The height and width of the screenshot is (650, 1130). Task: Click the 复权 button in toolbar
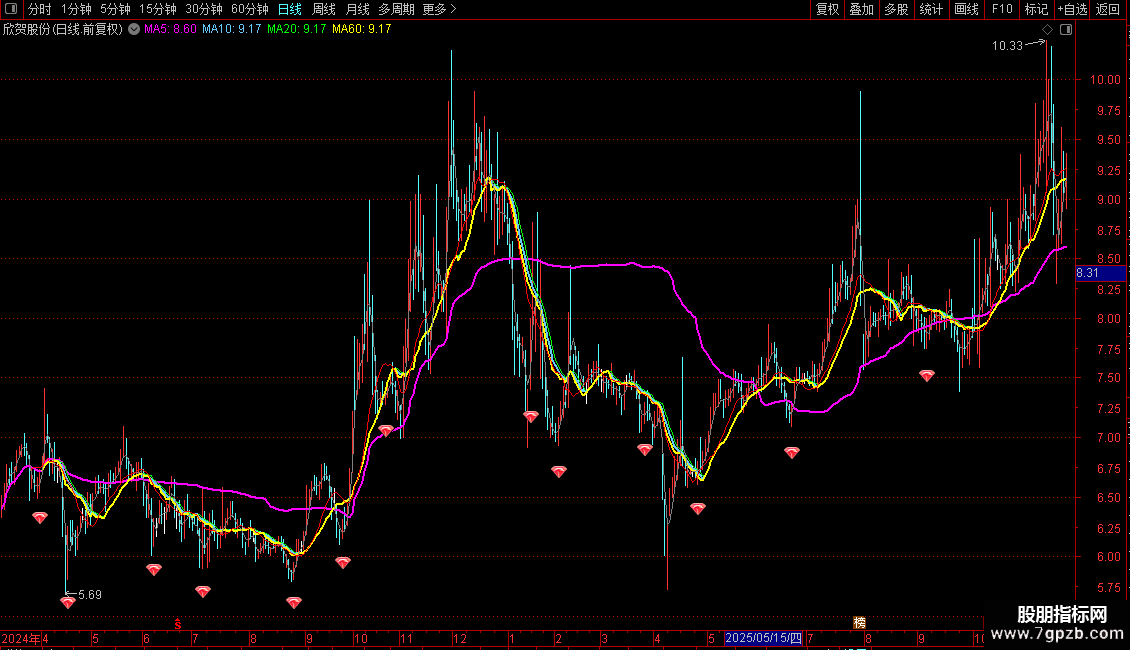tap(827, 10)
